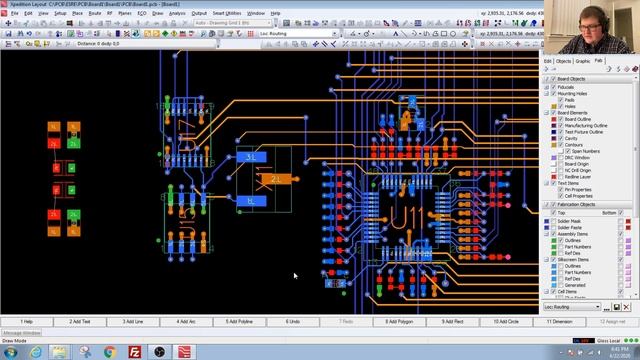Viewport: 640px width, 360px height.
Task: Open the Planes menu
Action: coord(125,13)
